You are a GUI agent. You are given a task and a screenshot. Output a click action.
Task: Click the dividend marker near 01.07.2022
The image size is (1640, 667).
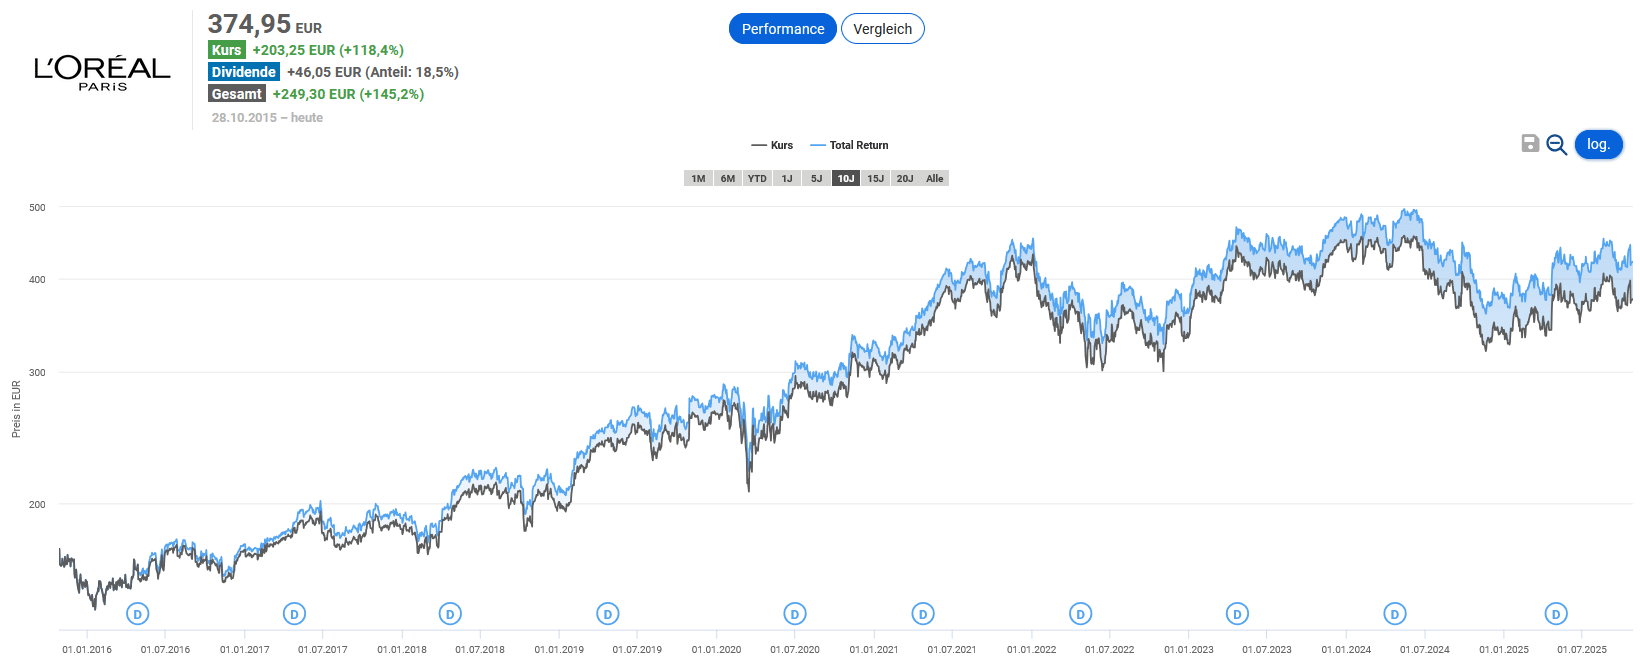tap(1080, 614)
